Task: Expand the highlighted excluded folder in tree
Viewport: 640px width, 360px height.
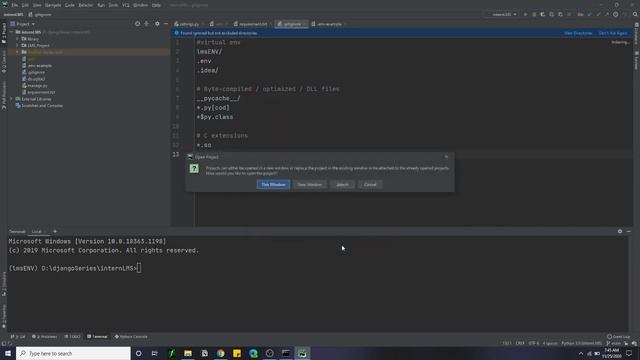Action: (x=18, y=52)
